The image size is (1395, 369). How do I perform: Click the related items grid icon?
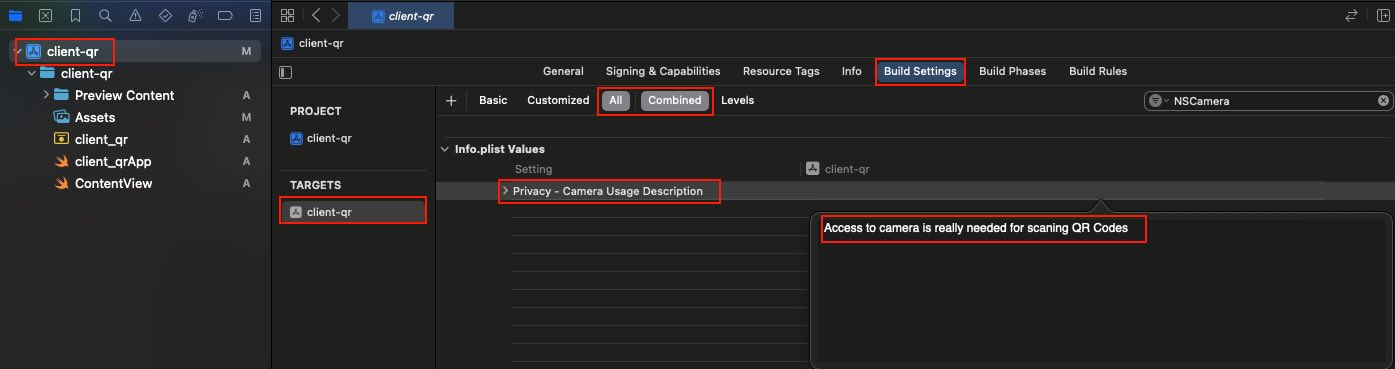point(288,15)
